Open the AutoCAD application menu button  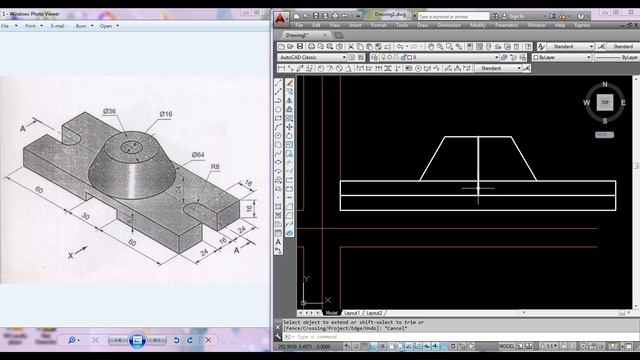[280, 18]
